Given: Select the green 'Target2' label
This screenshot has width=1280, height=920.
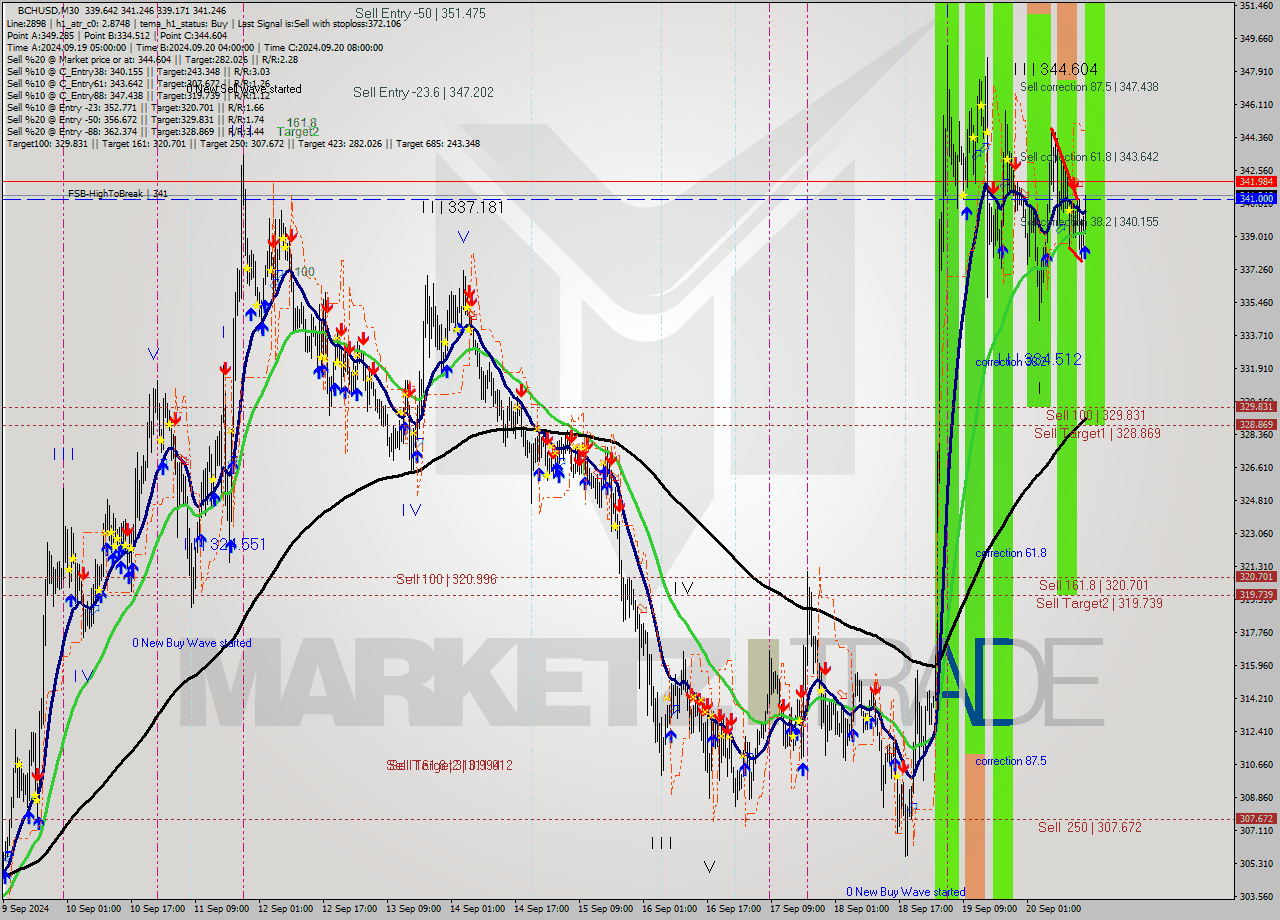Looking at the screenshot, I should [298, 131].
